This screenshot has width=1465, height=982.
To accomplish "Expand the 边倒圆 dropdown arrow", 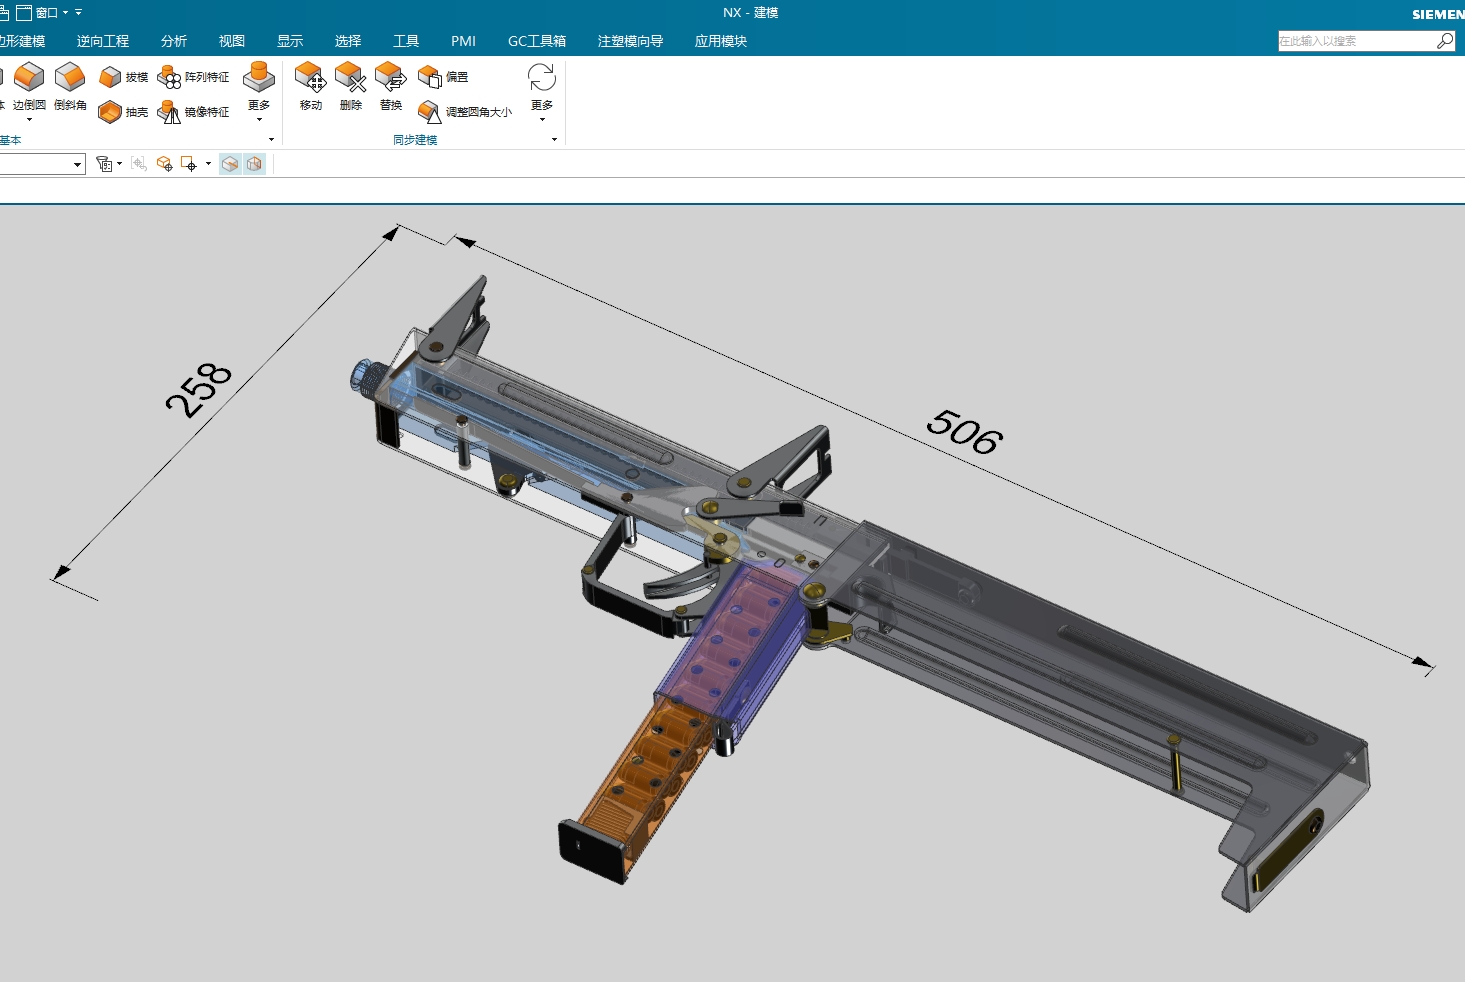I will pos(29,120).
